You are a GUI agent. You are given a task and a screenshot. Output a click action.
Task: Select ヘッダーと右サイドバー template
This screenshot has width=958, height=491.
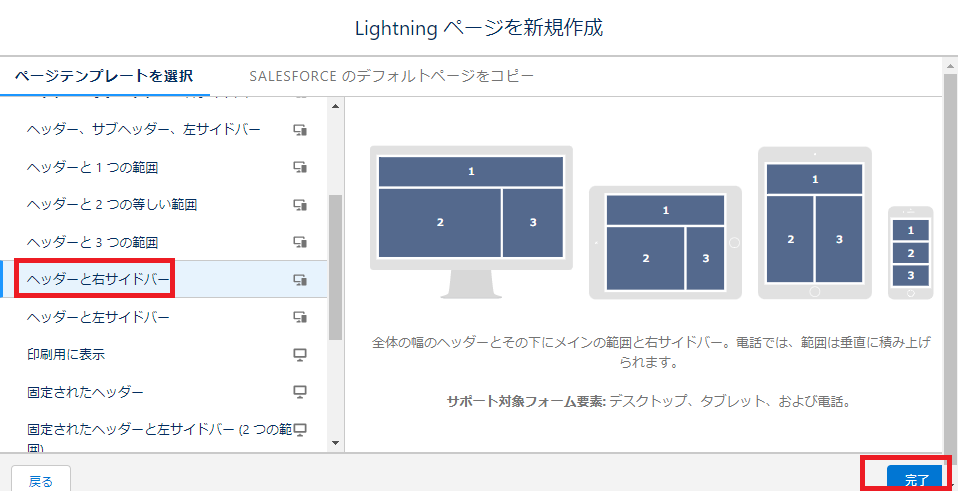[x=164, y=279]
